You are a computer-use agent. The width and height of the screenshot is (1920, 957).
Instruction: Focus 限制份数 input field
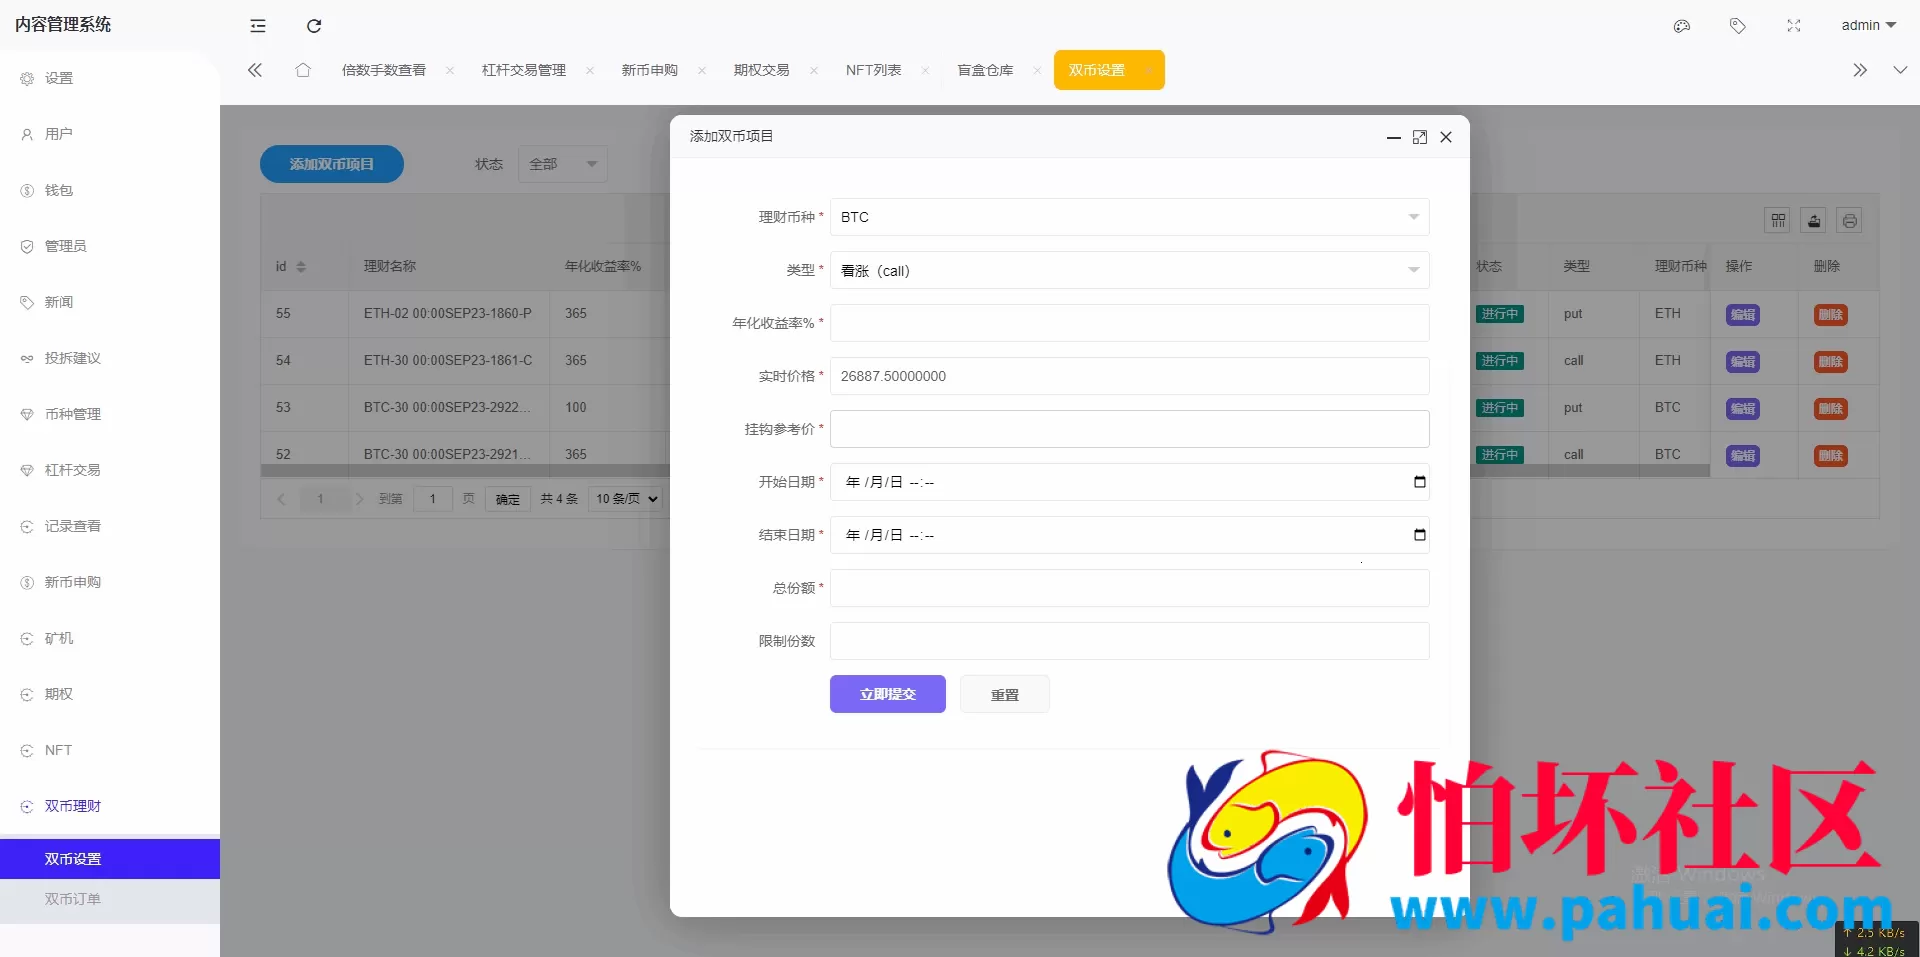1130,641
